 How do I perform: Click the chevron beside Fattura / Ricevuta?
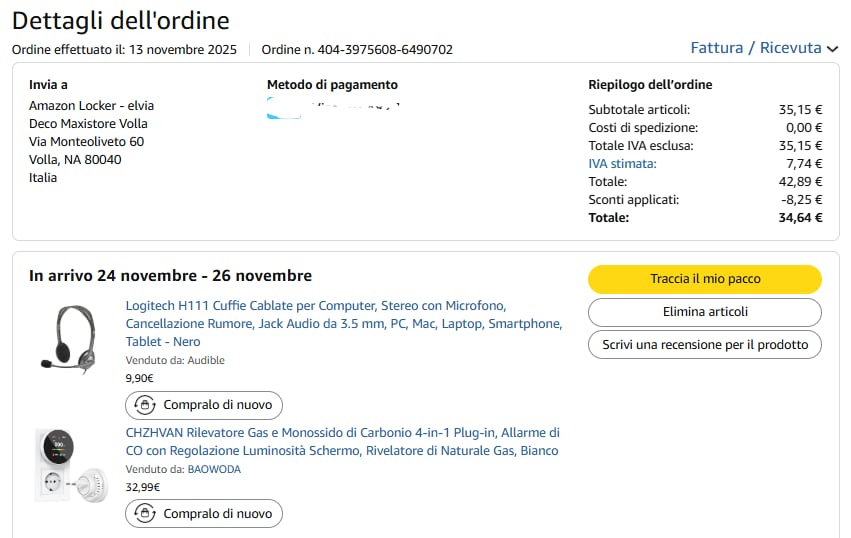(x=833, y=49)
